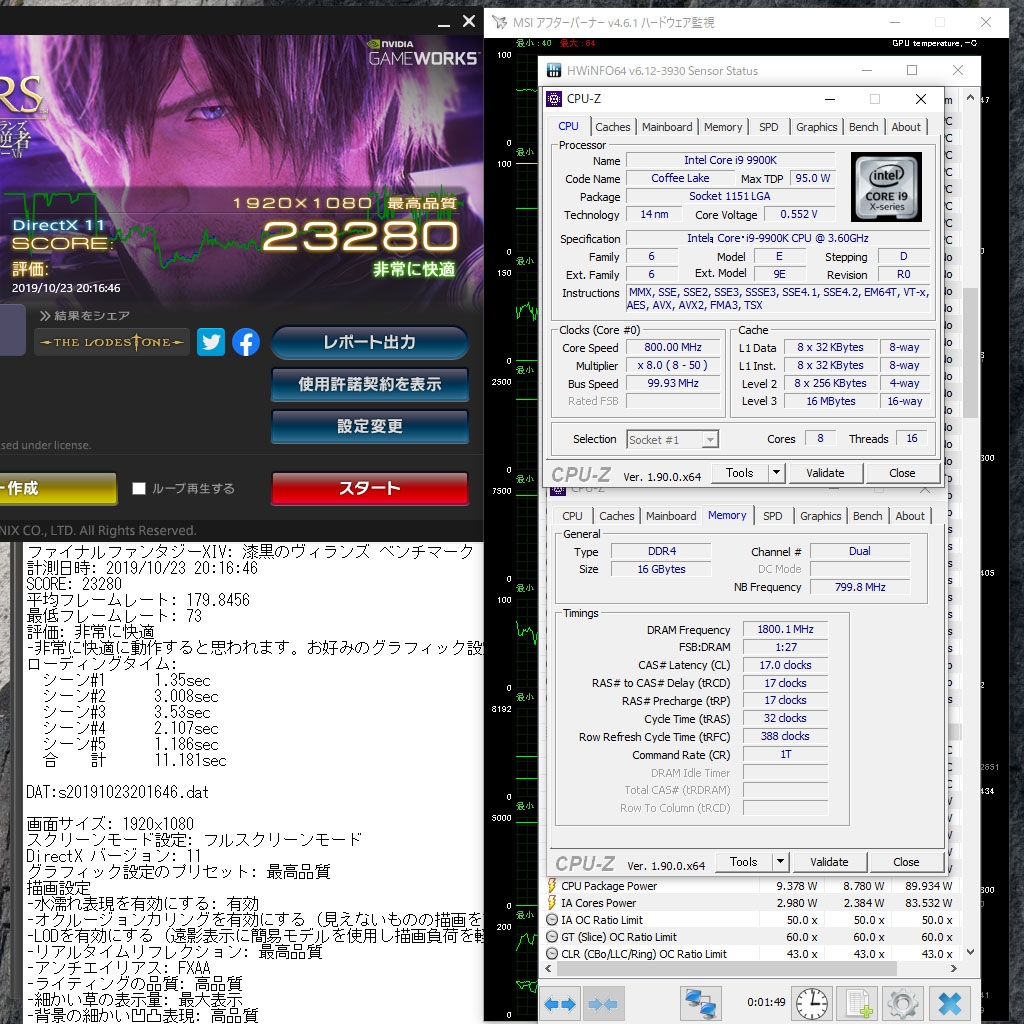Click Close button in front CPU-Z window
Screen dimensions: 1024x1024
[x=902, y=472]
